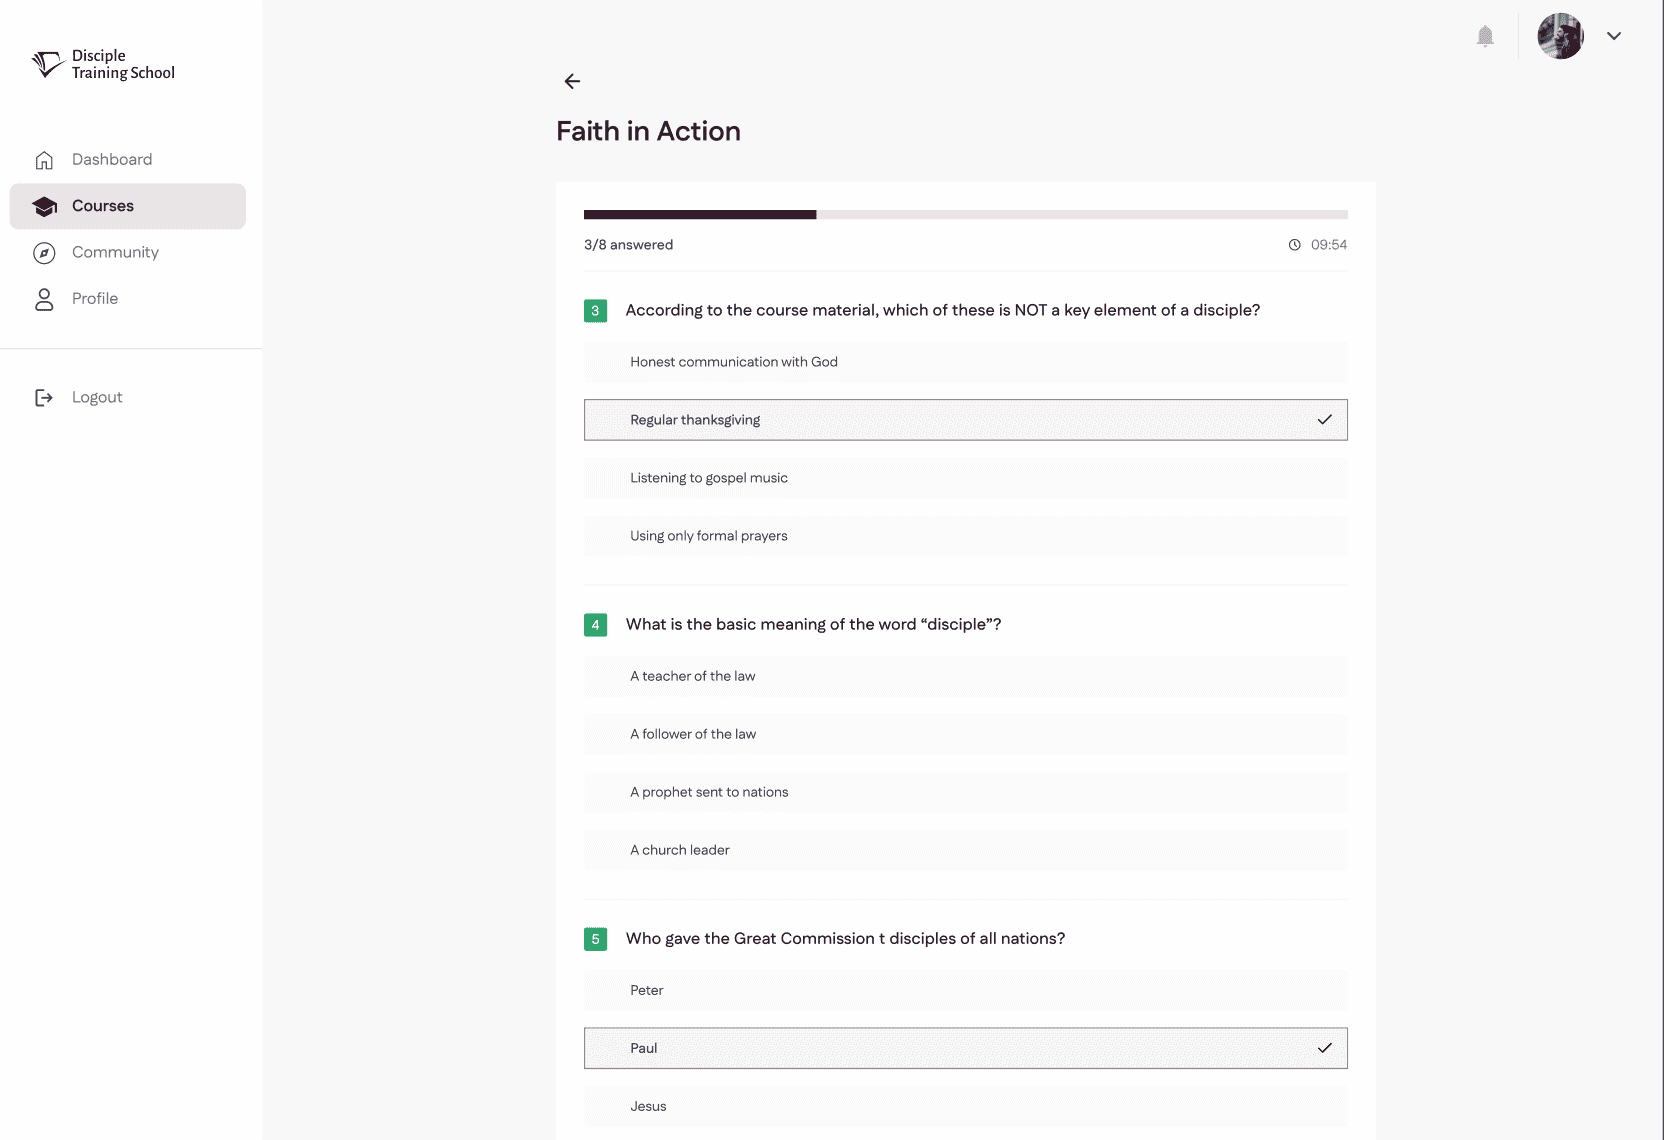Click the Courses graduation cap icon
This screenshot has width=1664, height=1140.
(x=44, y=206)
